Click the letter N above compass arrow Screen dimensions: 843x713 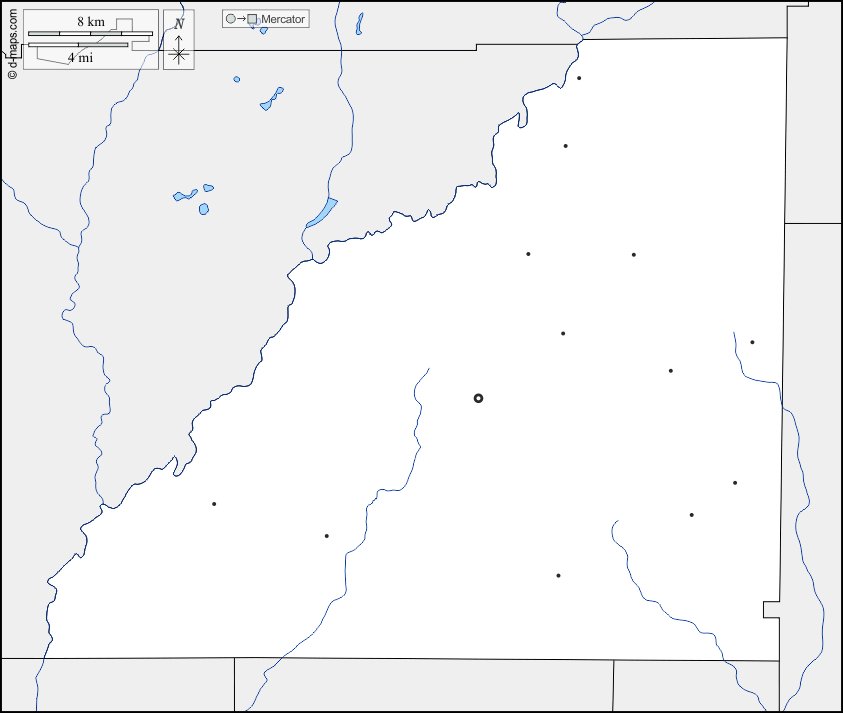pyautogui.click(x=178, y=24)
